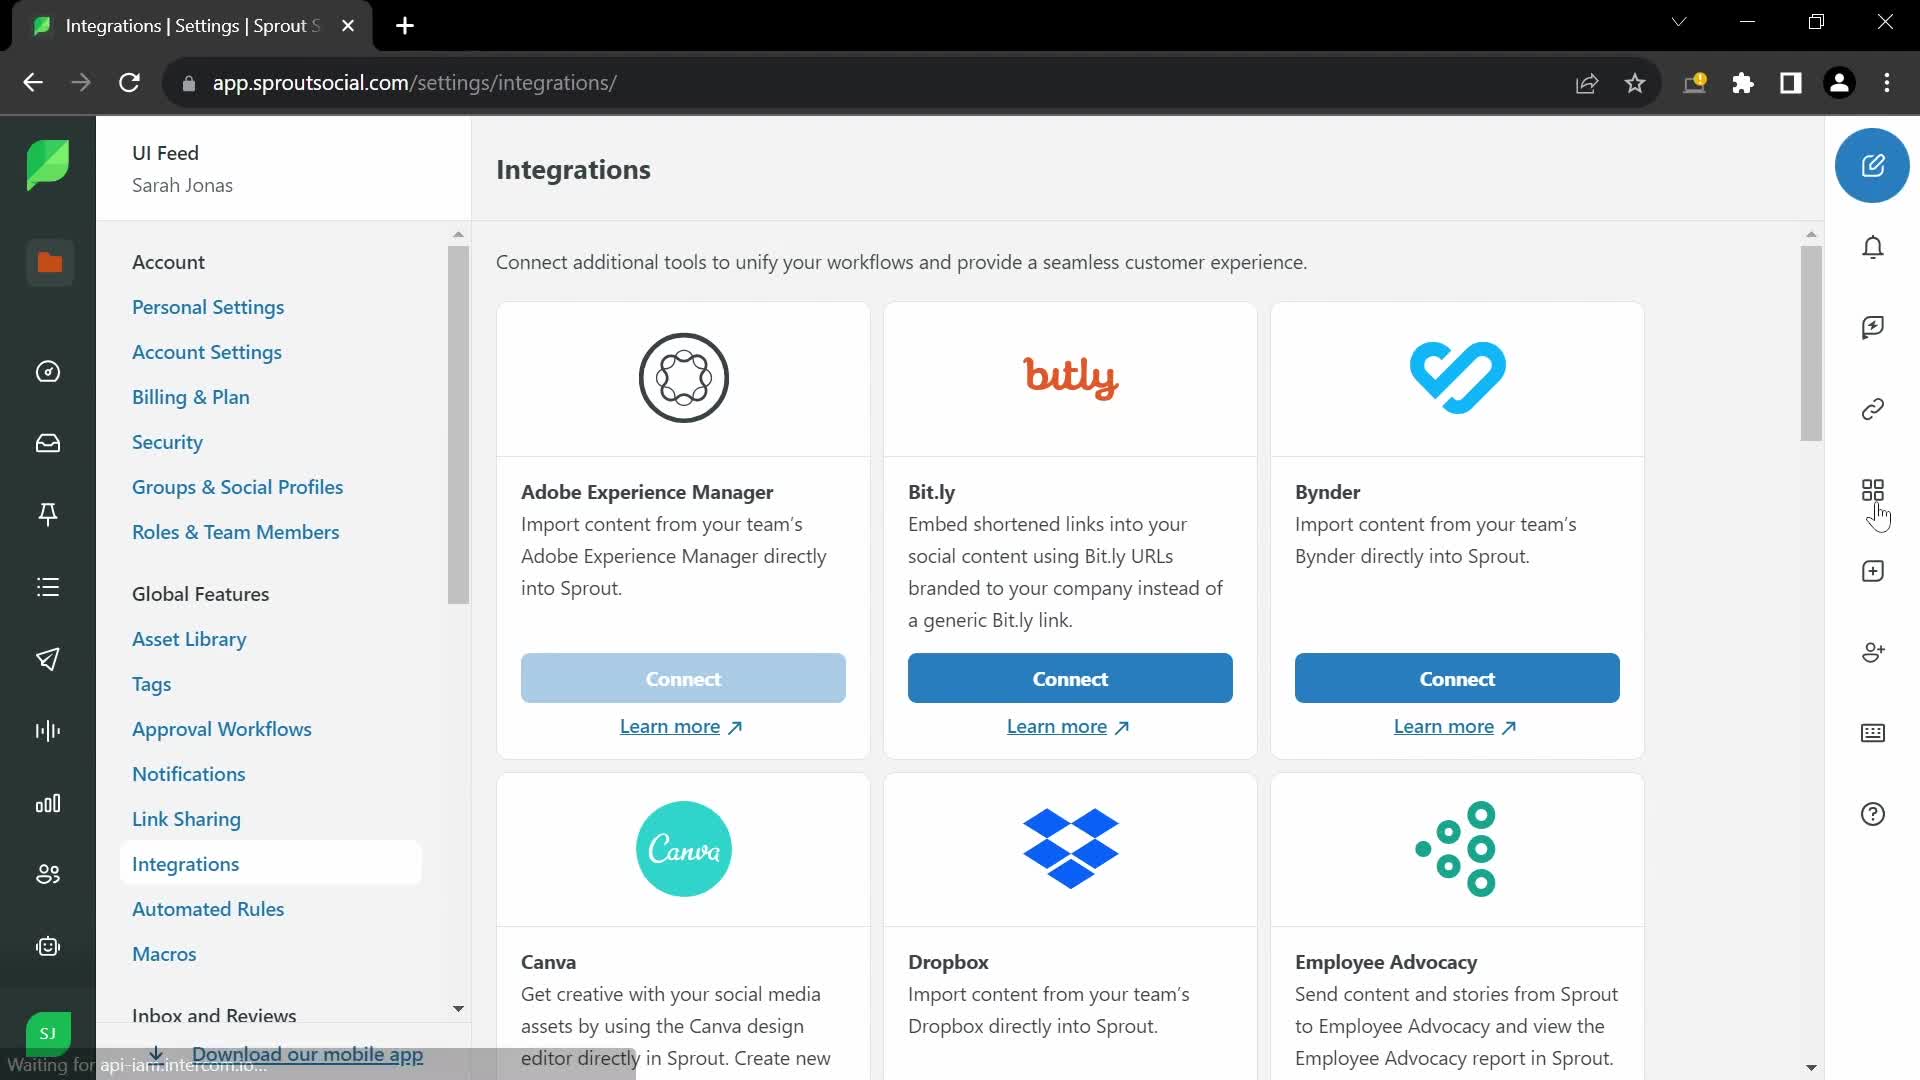This screenshot has height=1080, width=1920.
Task: Click the compose/edit icon top right
Action: (1874, 164)
